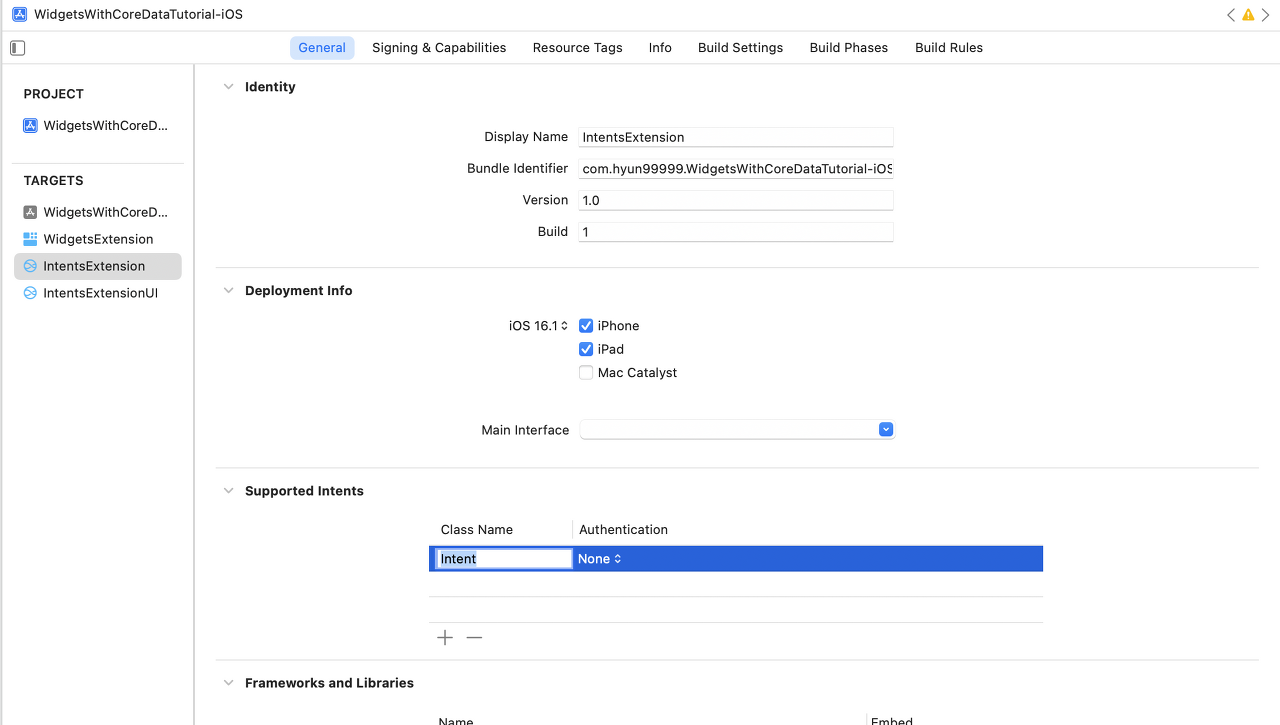Open the Authentication None dropdown
1280x725 pixels.
click(600, 559)
